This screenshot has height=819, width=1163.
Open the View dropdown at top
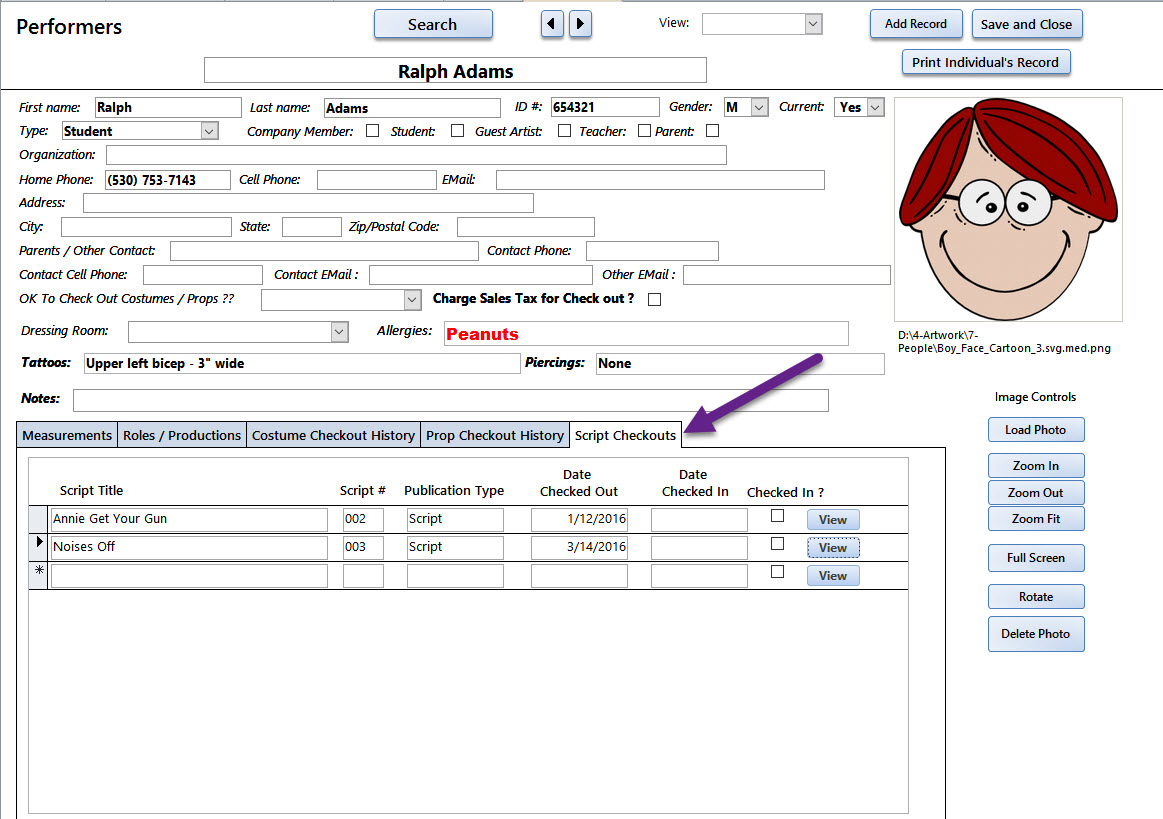(x=813, y=24)
